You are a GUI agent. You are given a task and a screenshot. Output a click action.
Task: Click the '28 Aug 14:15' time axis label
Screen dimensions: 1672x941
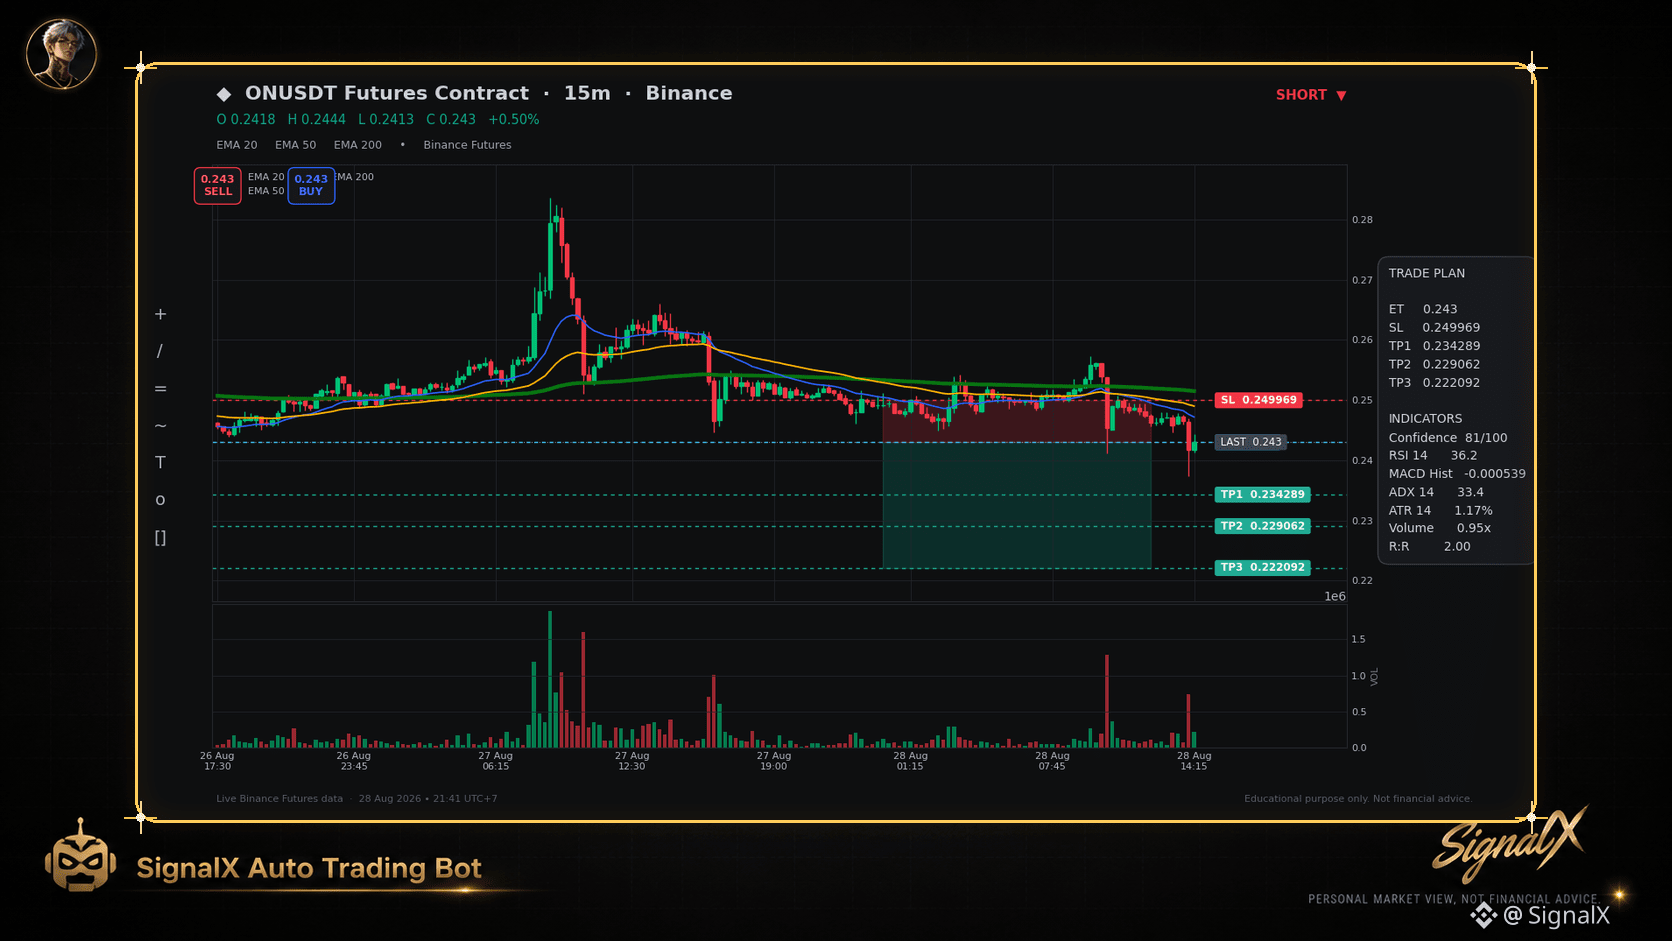(x=1194, y=761)
